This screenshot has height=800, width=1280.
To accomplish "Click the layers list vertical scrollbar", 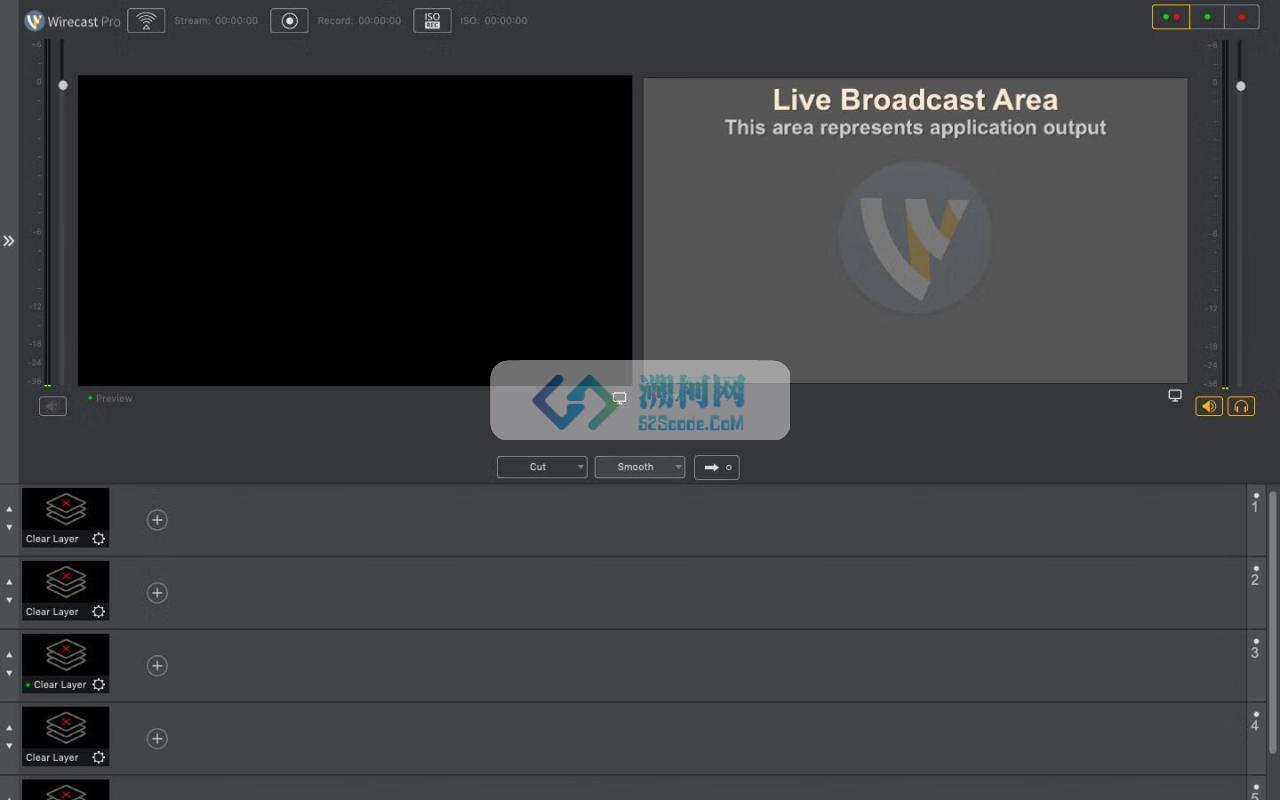I will click(x=1273, y=621).
